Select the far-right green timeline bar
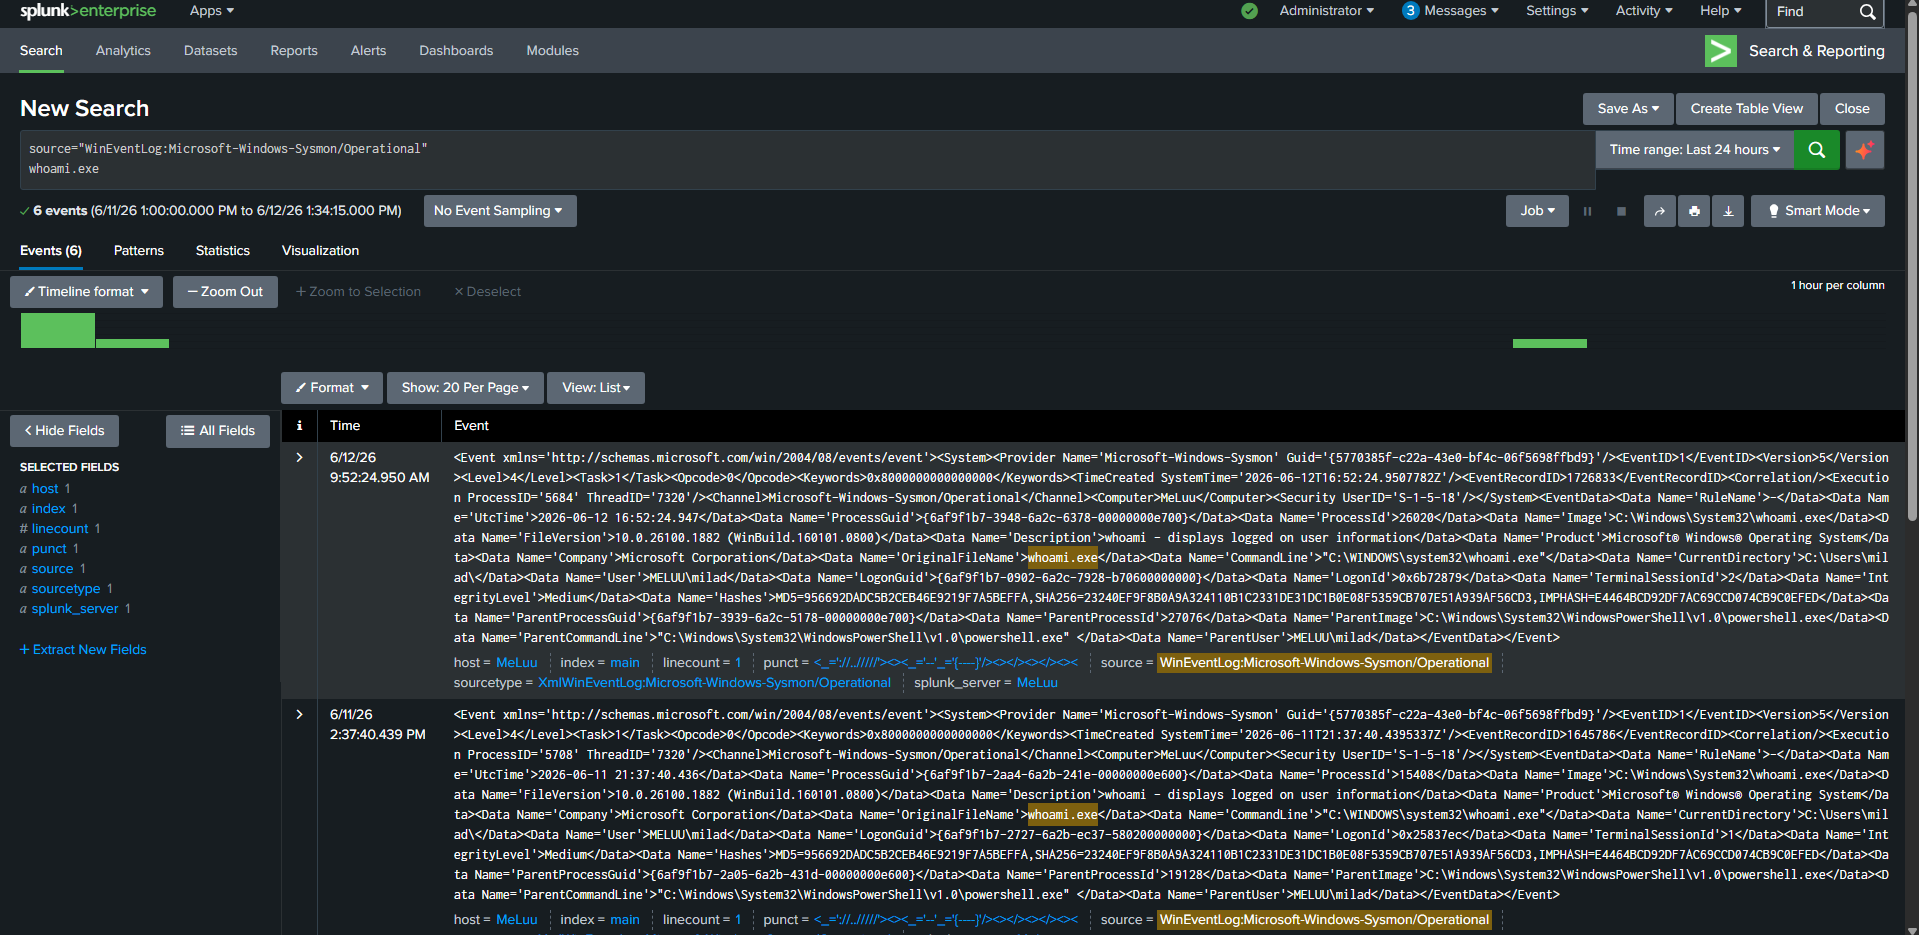The image size is (1919, 935). pyautogui.click(x=1549, y=344)
